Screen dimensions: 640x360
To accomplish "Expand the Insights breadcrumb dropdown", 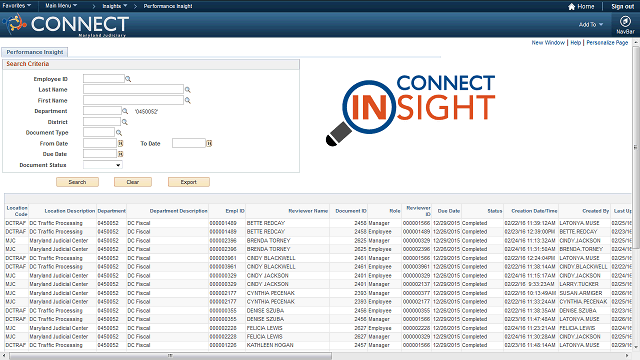I will click(115, 6).
